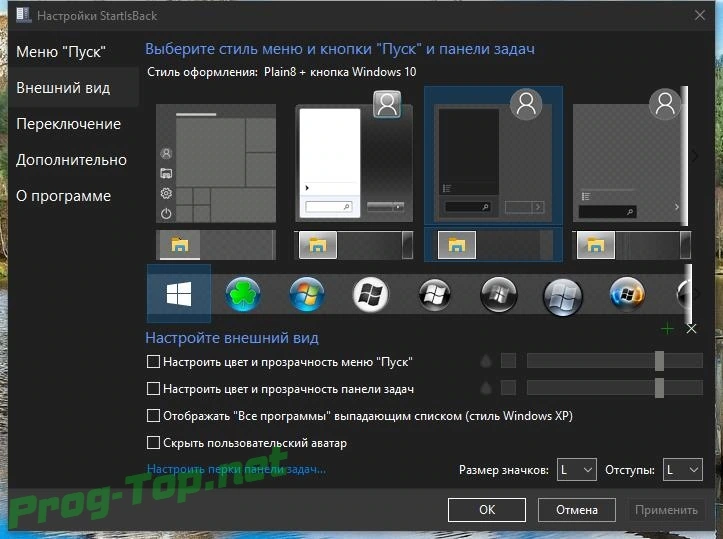Choose the green clover start button orb
Screen dimensions: 723x539
pyautogui.click(x=243, y=294)
